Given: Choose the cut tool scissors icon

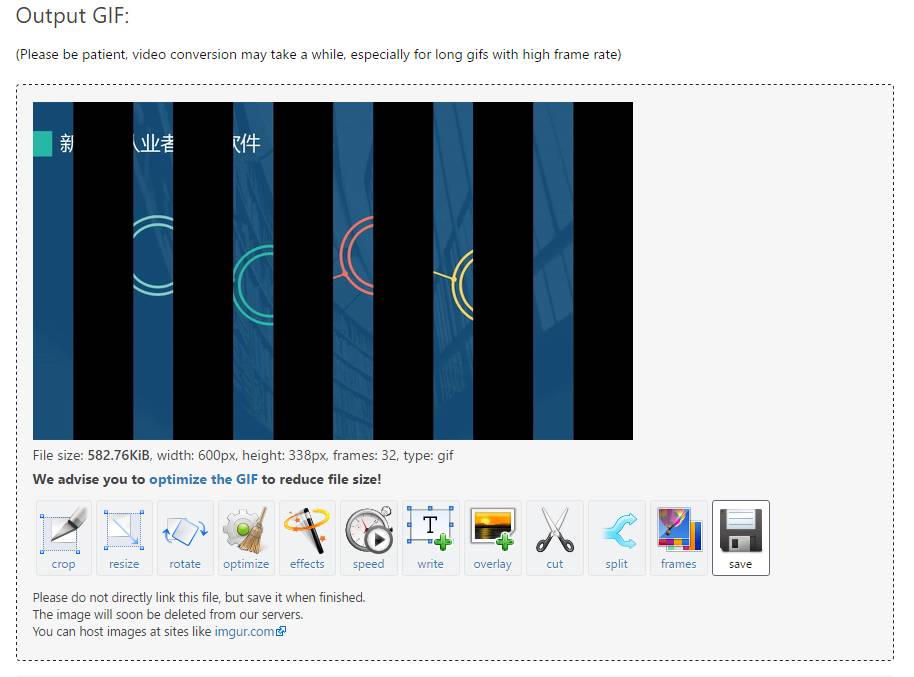Looking at the screenshot, I should click(555, 537).
